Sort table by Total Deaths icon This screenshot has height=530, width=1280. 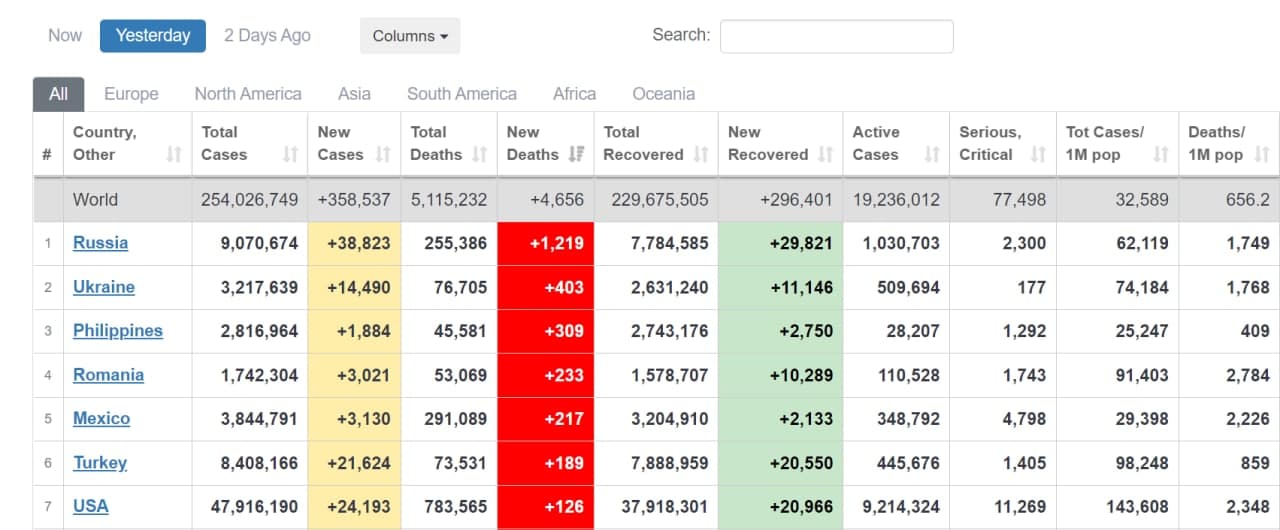480,155
